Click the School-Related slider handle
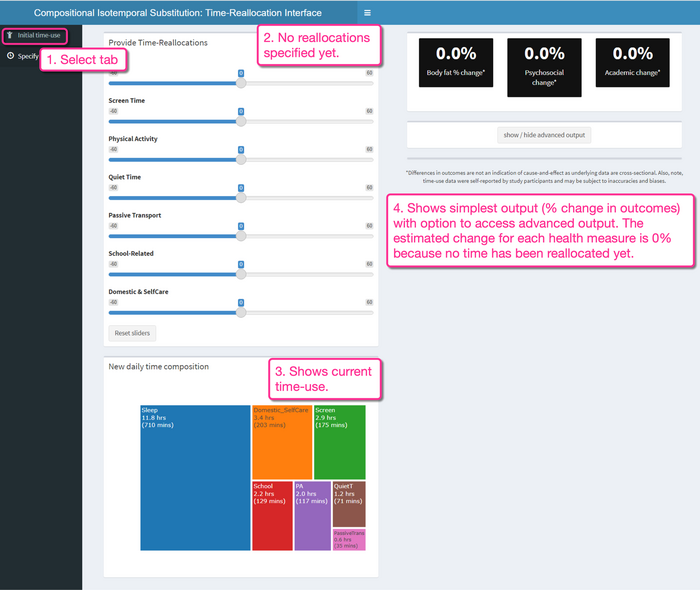Screen dimensions: 700x590 click(241, 274)
